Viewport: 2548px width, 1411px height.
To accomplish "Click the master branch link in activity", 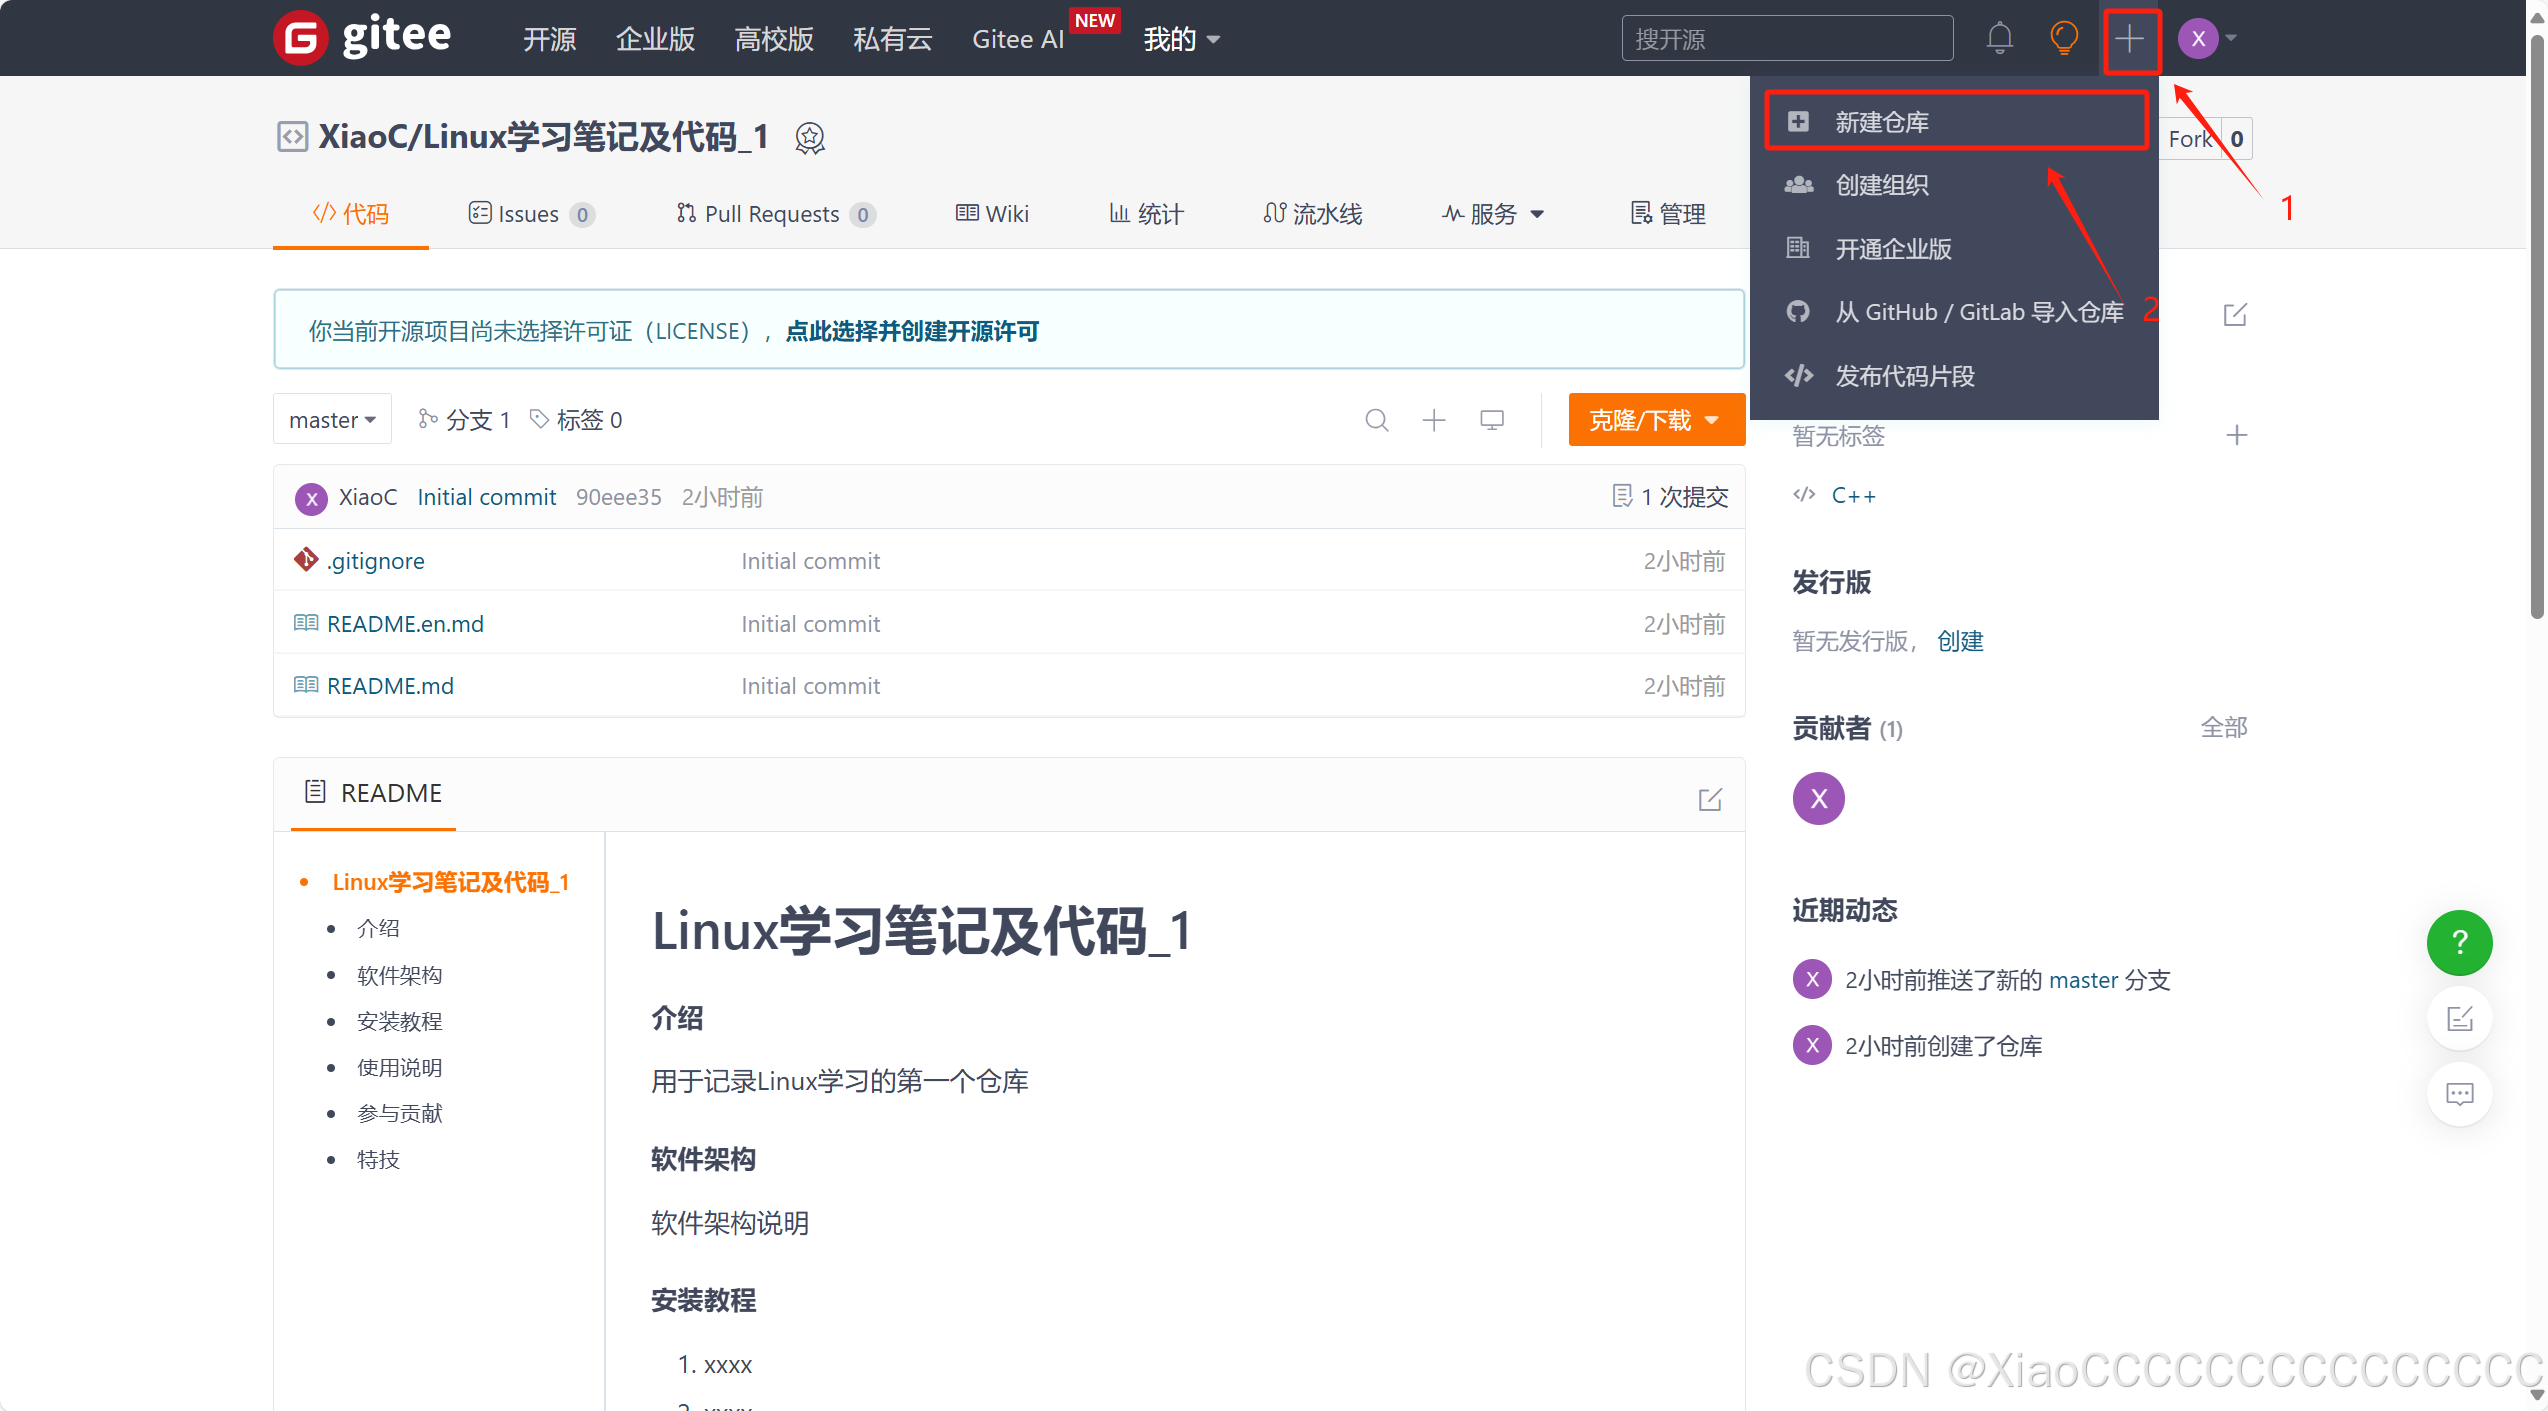I will pyautogui.click(x=2084, y=980).
